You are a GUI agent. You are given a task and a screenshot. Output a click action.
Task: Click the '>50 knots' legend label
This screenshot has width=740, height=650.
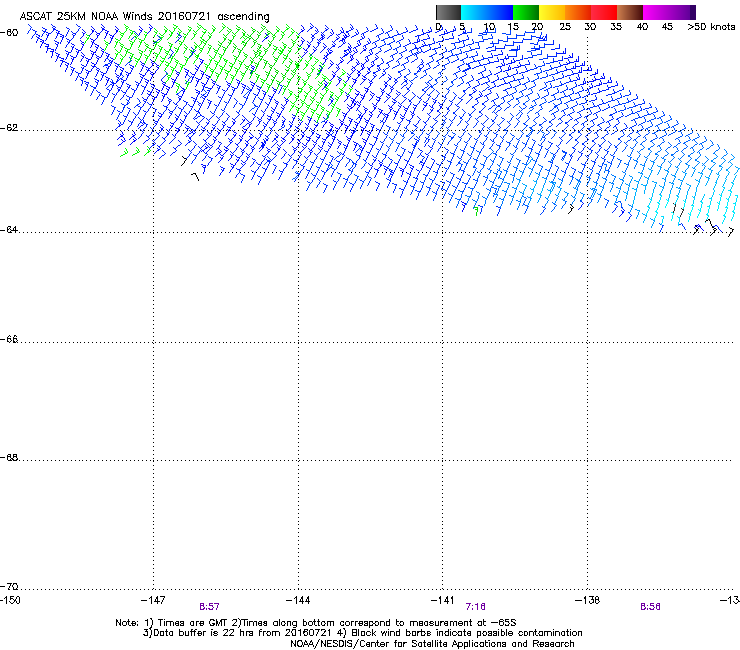coord(711,27)
